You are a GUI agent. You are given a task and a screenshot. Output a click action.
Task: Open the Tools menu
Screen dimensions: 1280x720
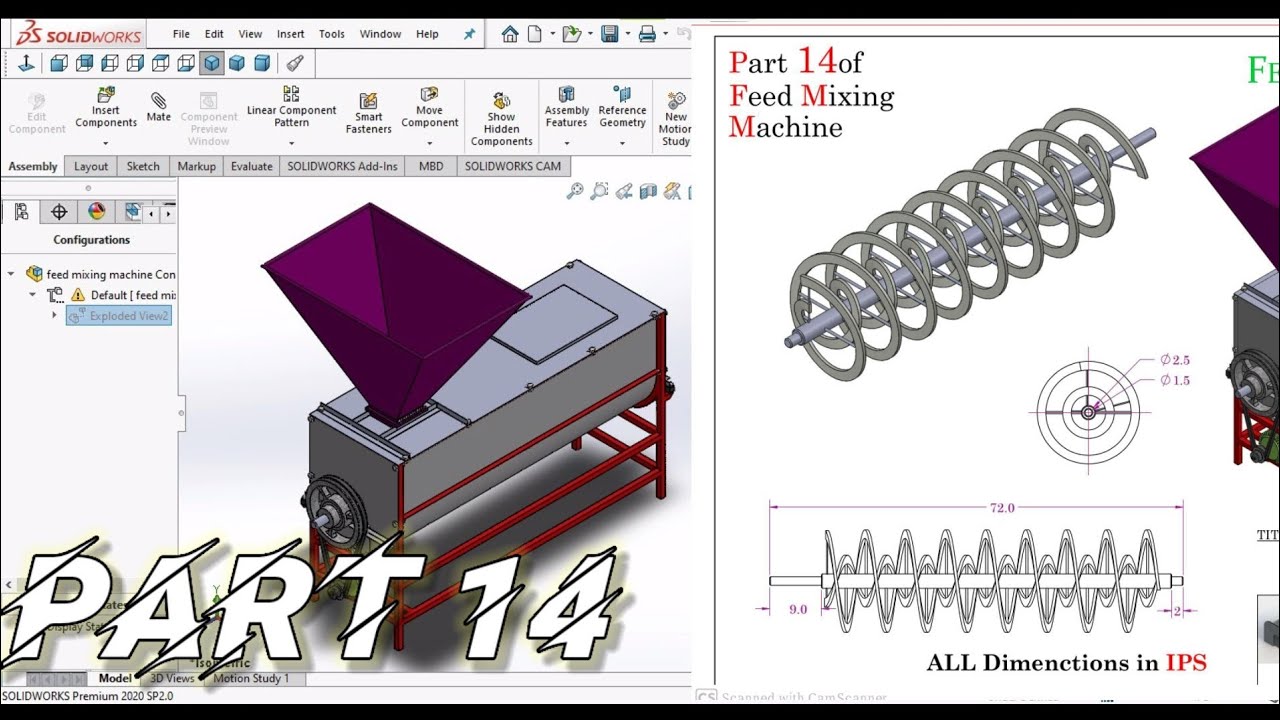click(332, 34)
